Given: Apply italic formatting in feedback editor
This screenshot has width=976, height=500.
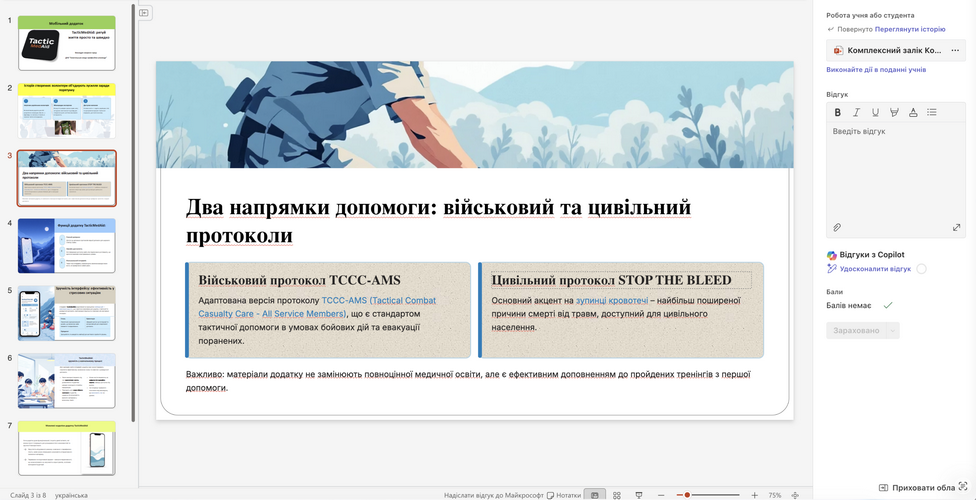Looking at the screenshot, I should (857, 112).
